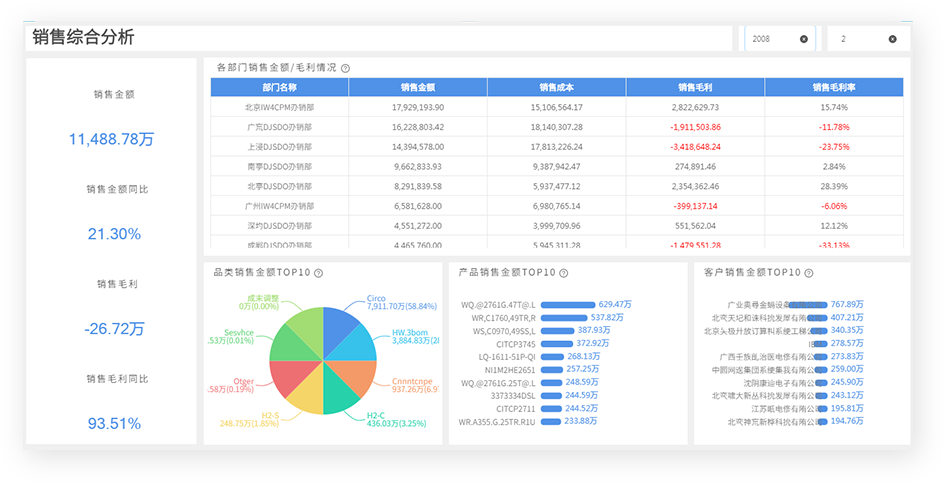Click margin rate cell 28.39%
This screenshot has height=483, width=944.
click(834, 187)
